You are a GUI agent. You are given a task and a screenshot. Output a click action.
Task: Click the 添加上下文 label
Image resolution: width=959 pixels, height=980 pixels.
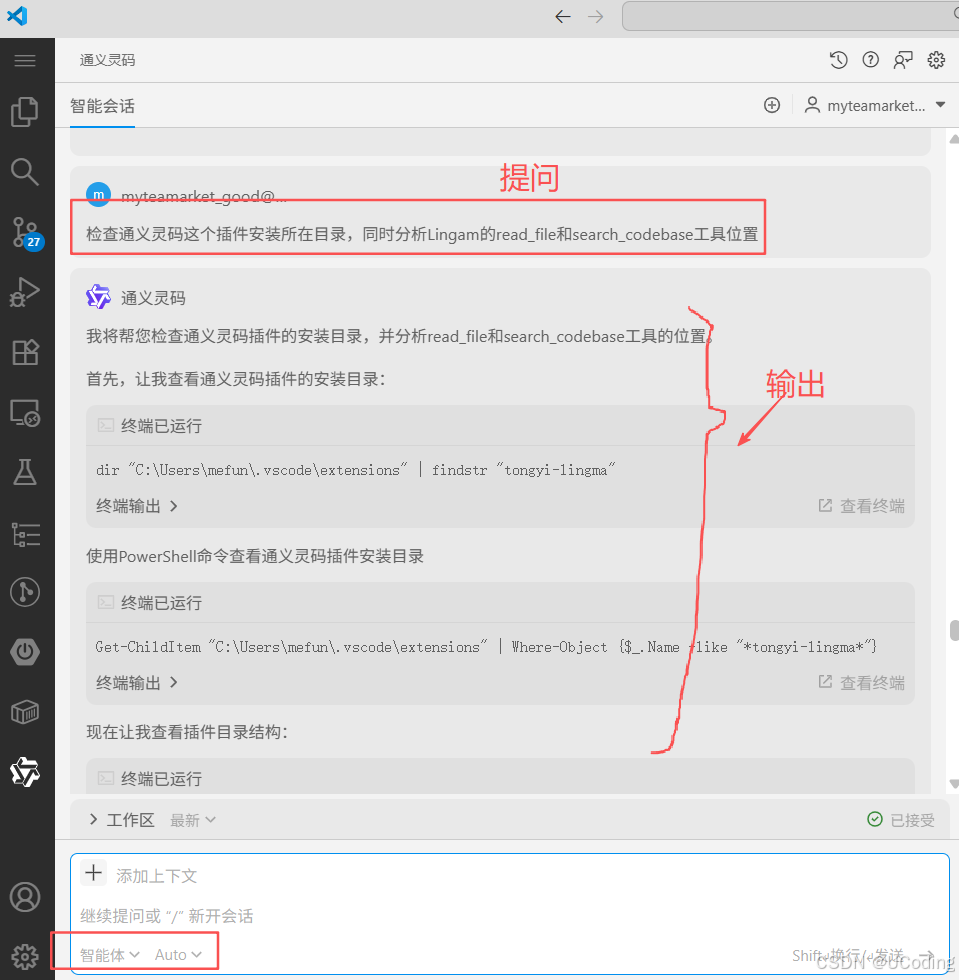(x=156, y=876)
